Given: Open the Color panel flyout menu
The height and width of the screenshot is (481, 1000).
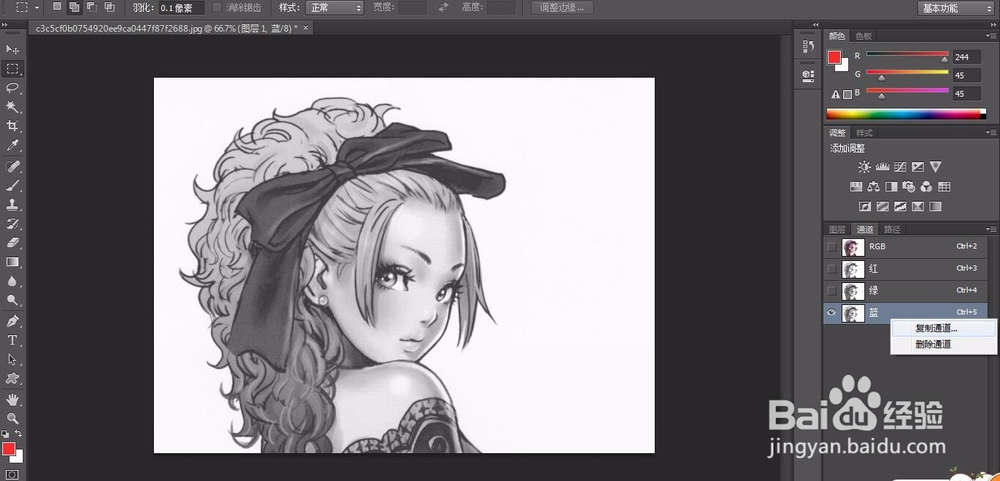Looking at the screenshot, I should coord(990,36).
